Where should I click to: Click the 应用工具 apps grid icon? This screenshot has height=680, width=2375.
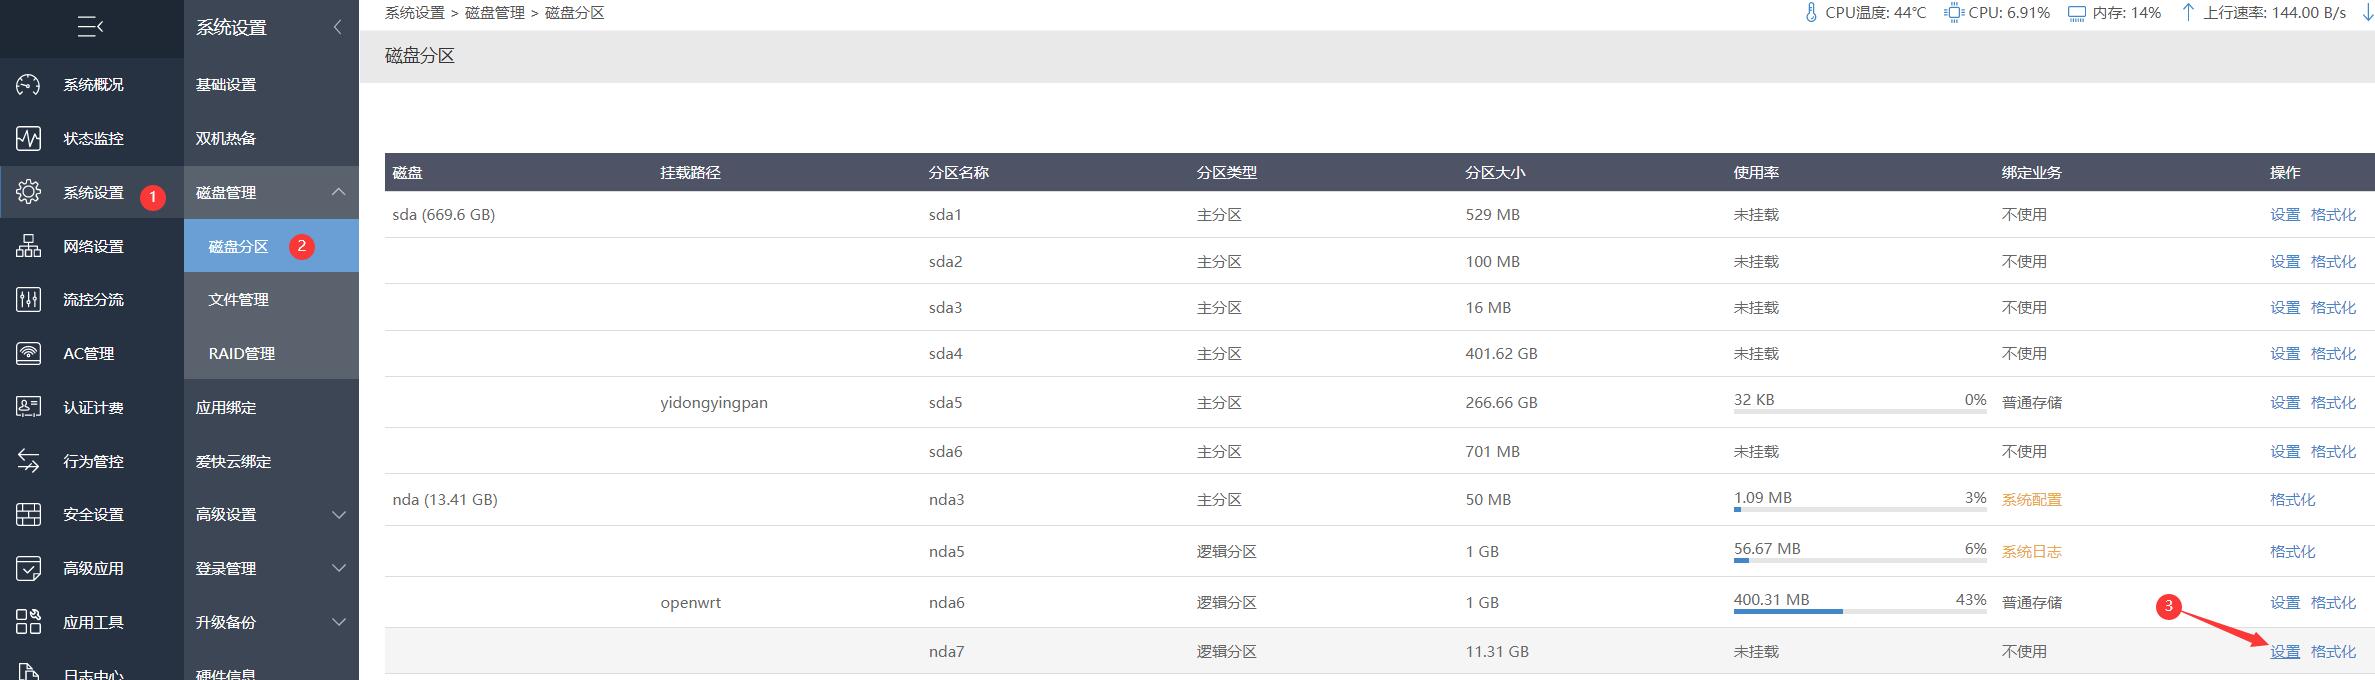[x=28, y=622]
